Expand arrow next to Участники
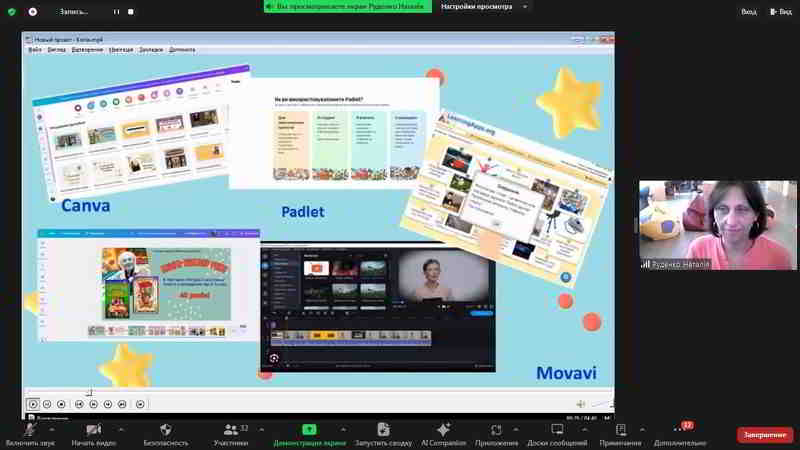Screen dimensions: 800x450 click(262, 430)
